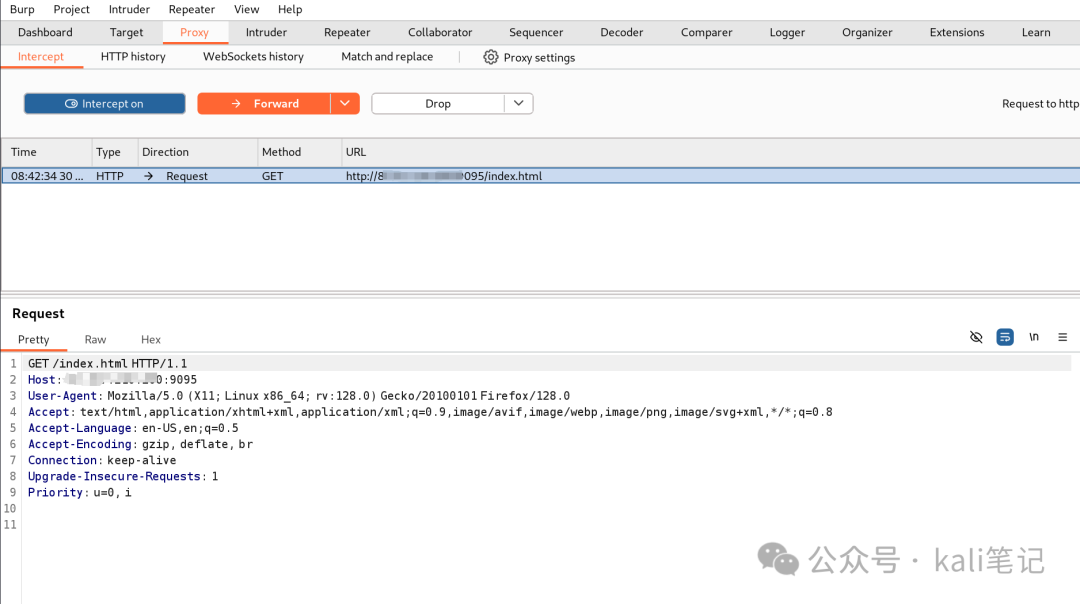The height and width of the screenshot is (604, 1080).
Task: Switch request view to Raw
Action: coord(95,340)
